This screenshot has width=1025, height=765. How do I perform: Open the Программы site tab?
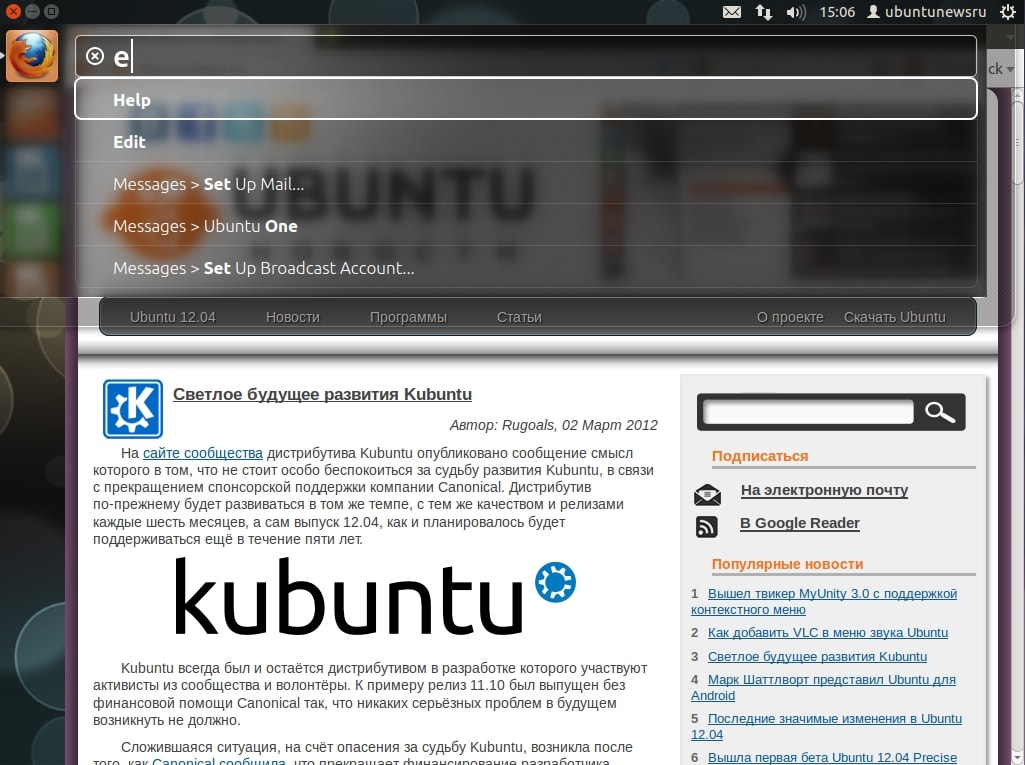click(x=408, y=317)
